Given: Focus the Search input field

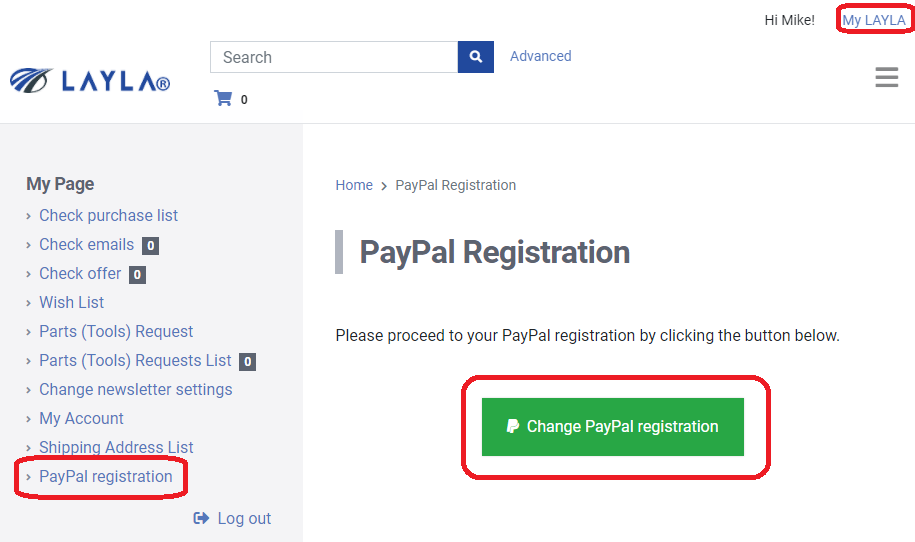Looking at the screenshot, I should [334, 57].
